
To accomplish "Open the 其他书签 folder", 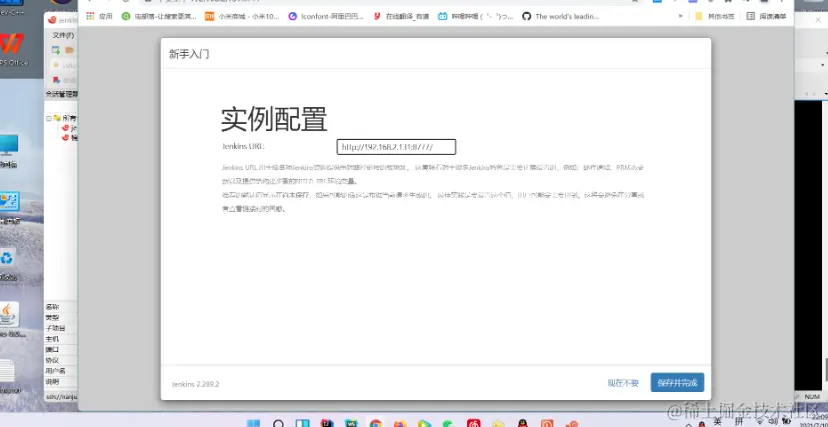I will click(714, 16).
